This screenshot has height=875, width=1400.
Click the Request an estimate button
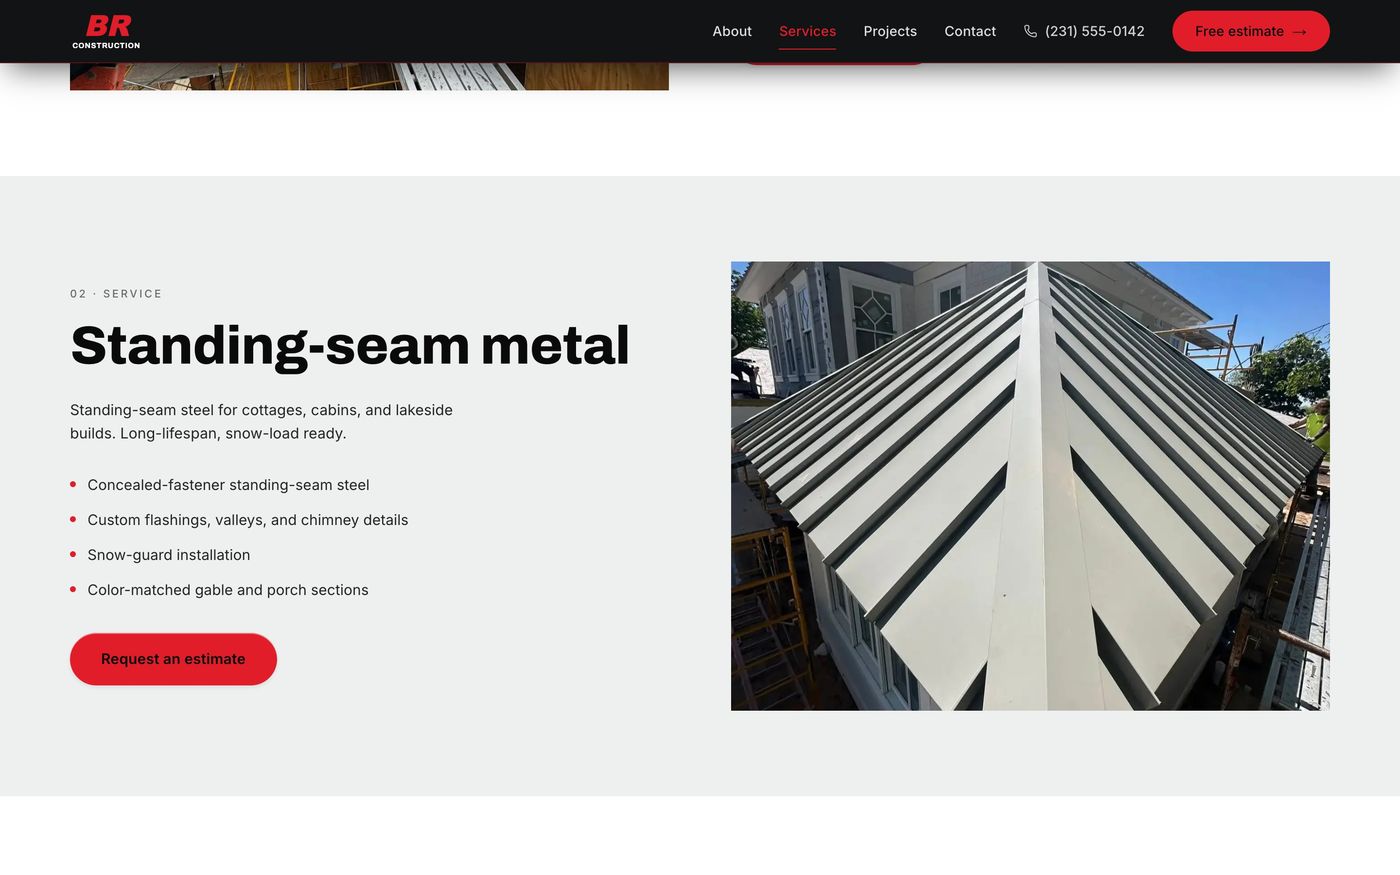(x=173, y=659)
